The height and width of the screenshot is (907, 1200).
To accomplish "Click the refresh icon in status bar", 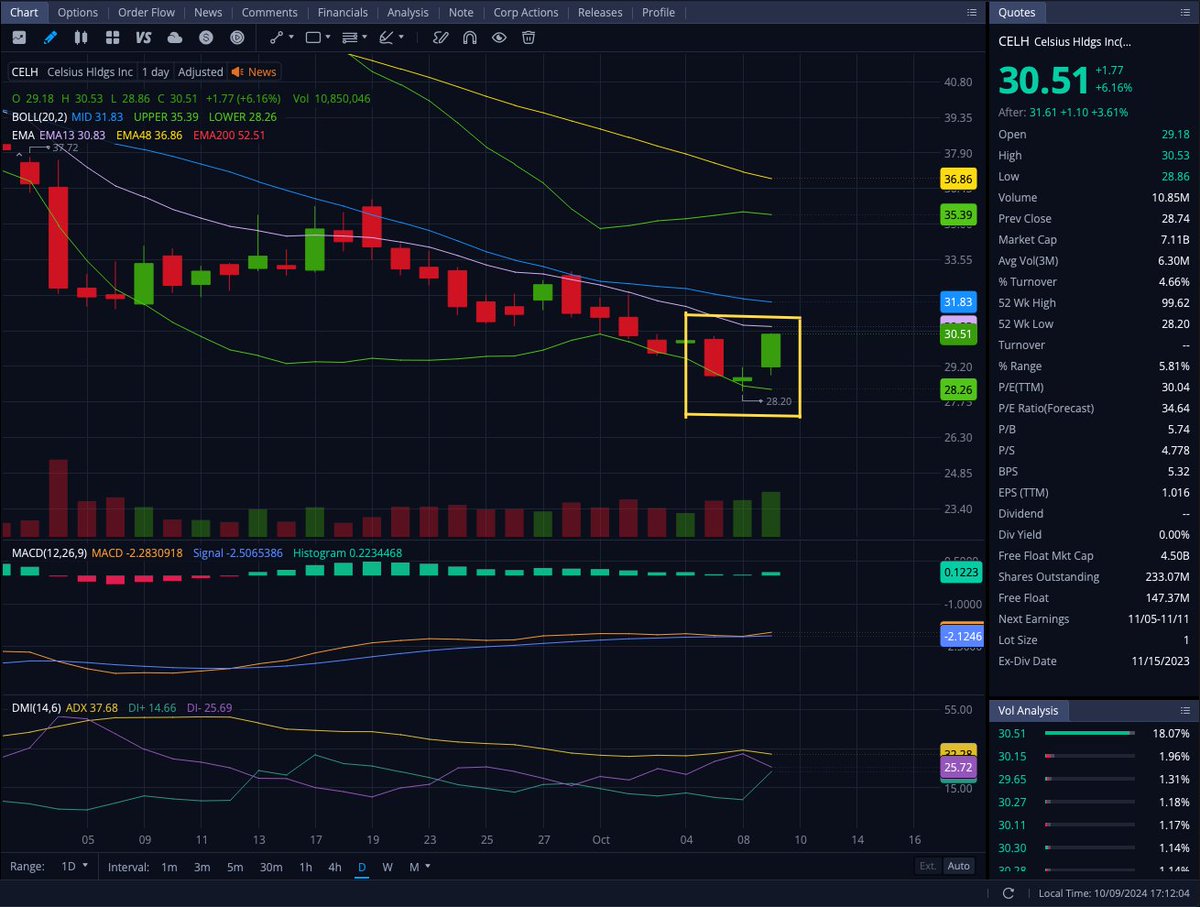I will click(1008, 893).
